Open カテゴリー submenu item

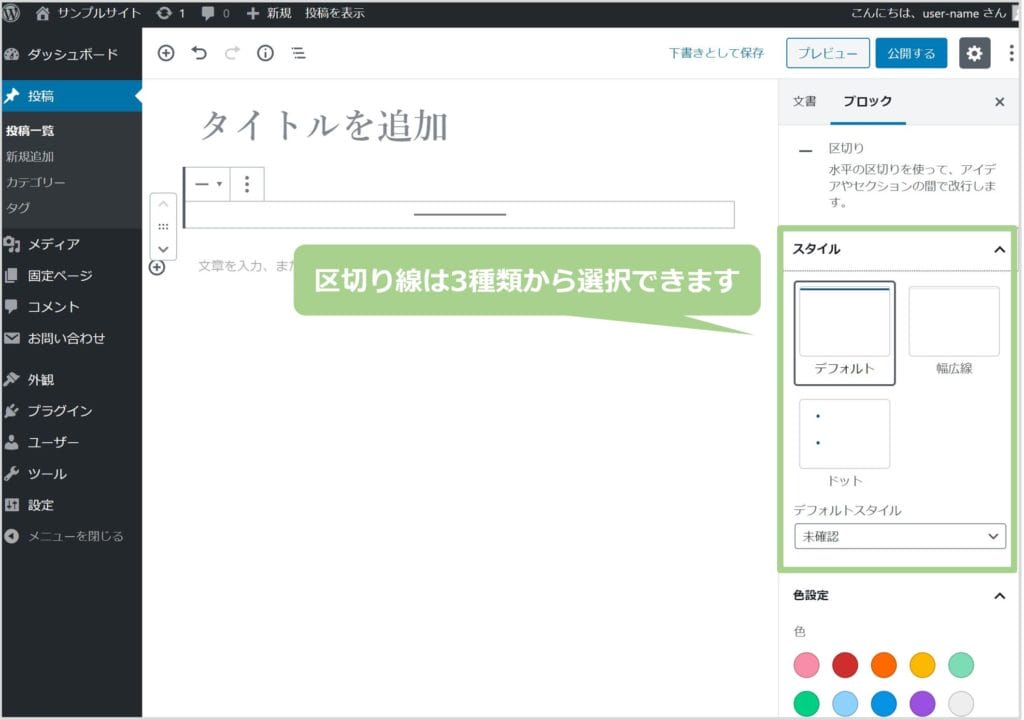(35, 182)
